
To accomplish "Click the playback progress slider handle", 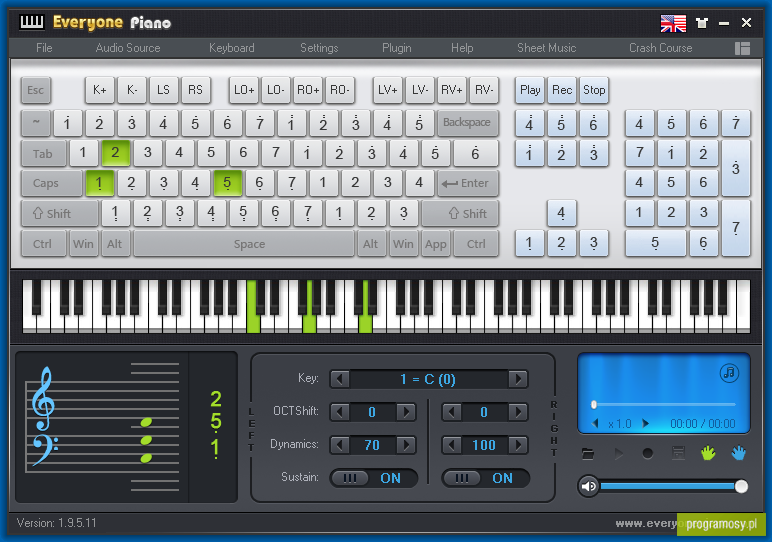I will point(594,405).
